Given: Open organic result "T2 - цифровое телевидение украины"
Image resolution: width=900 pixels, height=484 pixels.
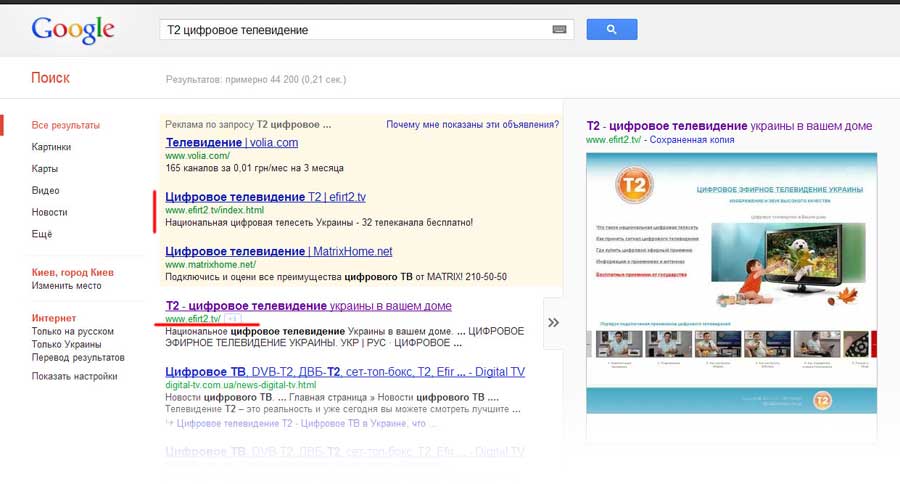Looking at the screenshot, I should 309,306.
